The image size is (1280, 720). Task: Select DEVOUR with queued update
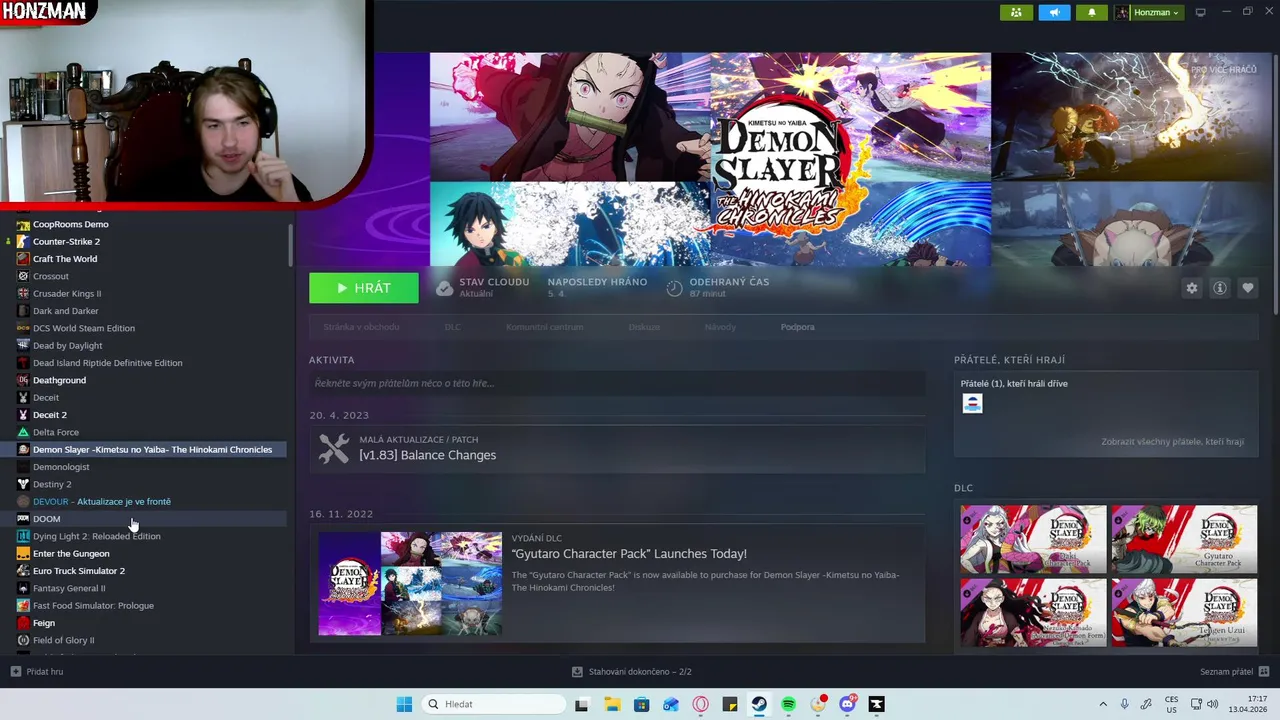click(x=102, y=502)
